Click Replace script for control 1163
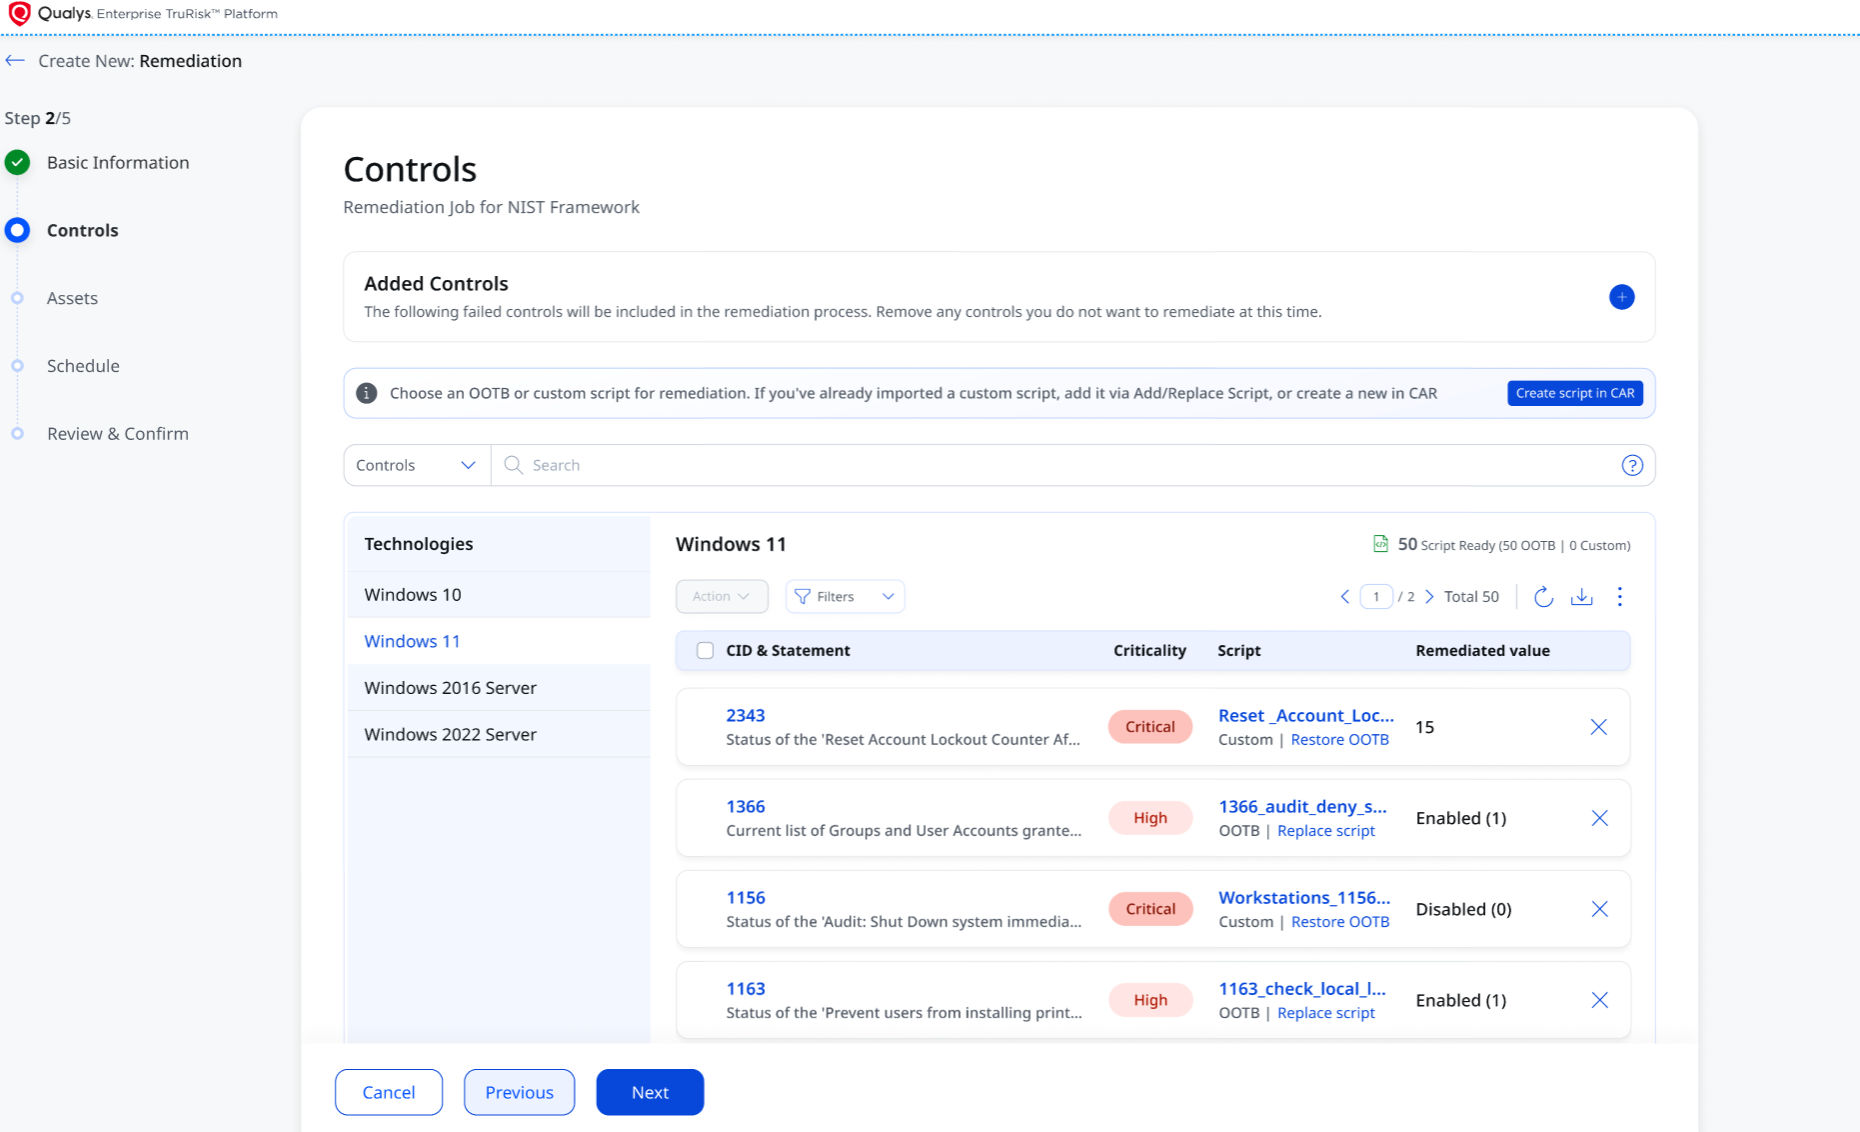The image size is (1860, 1132). (1326, 1013)
